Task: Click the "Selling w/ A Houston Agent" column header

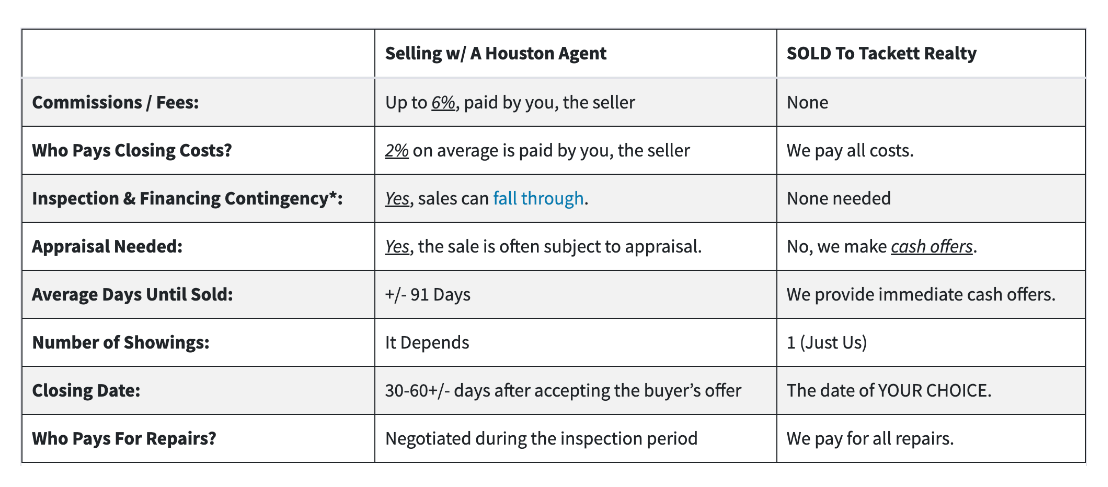Action: (495, 53)
